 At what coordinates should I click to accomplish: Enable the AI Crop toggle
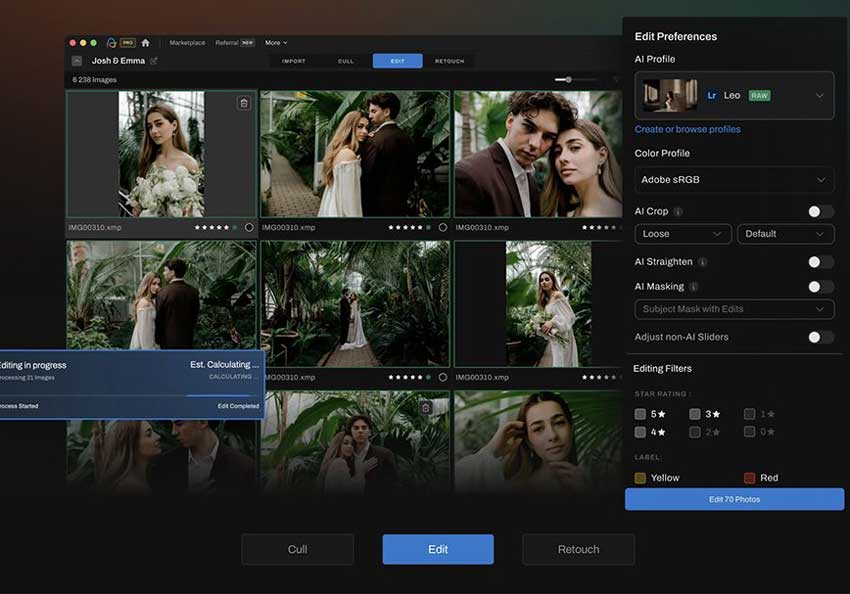pyautogui.click(x=820, y=211)
